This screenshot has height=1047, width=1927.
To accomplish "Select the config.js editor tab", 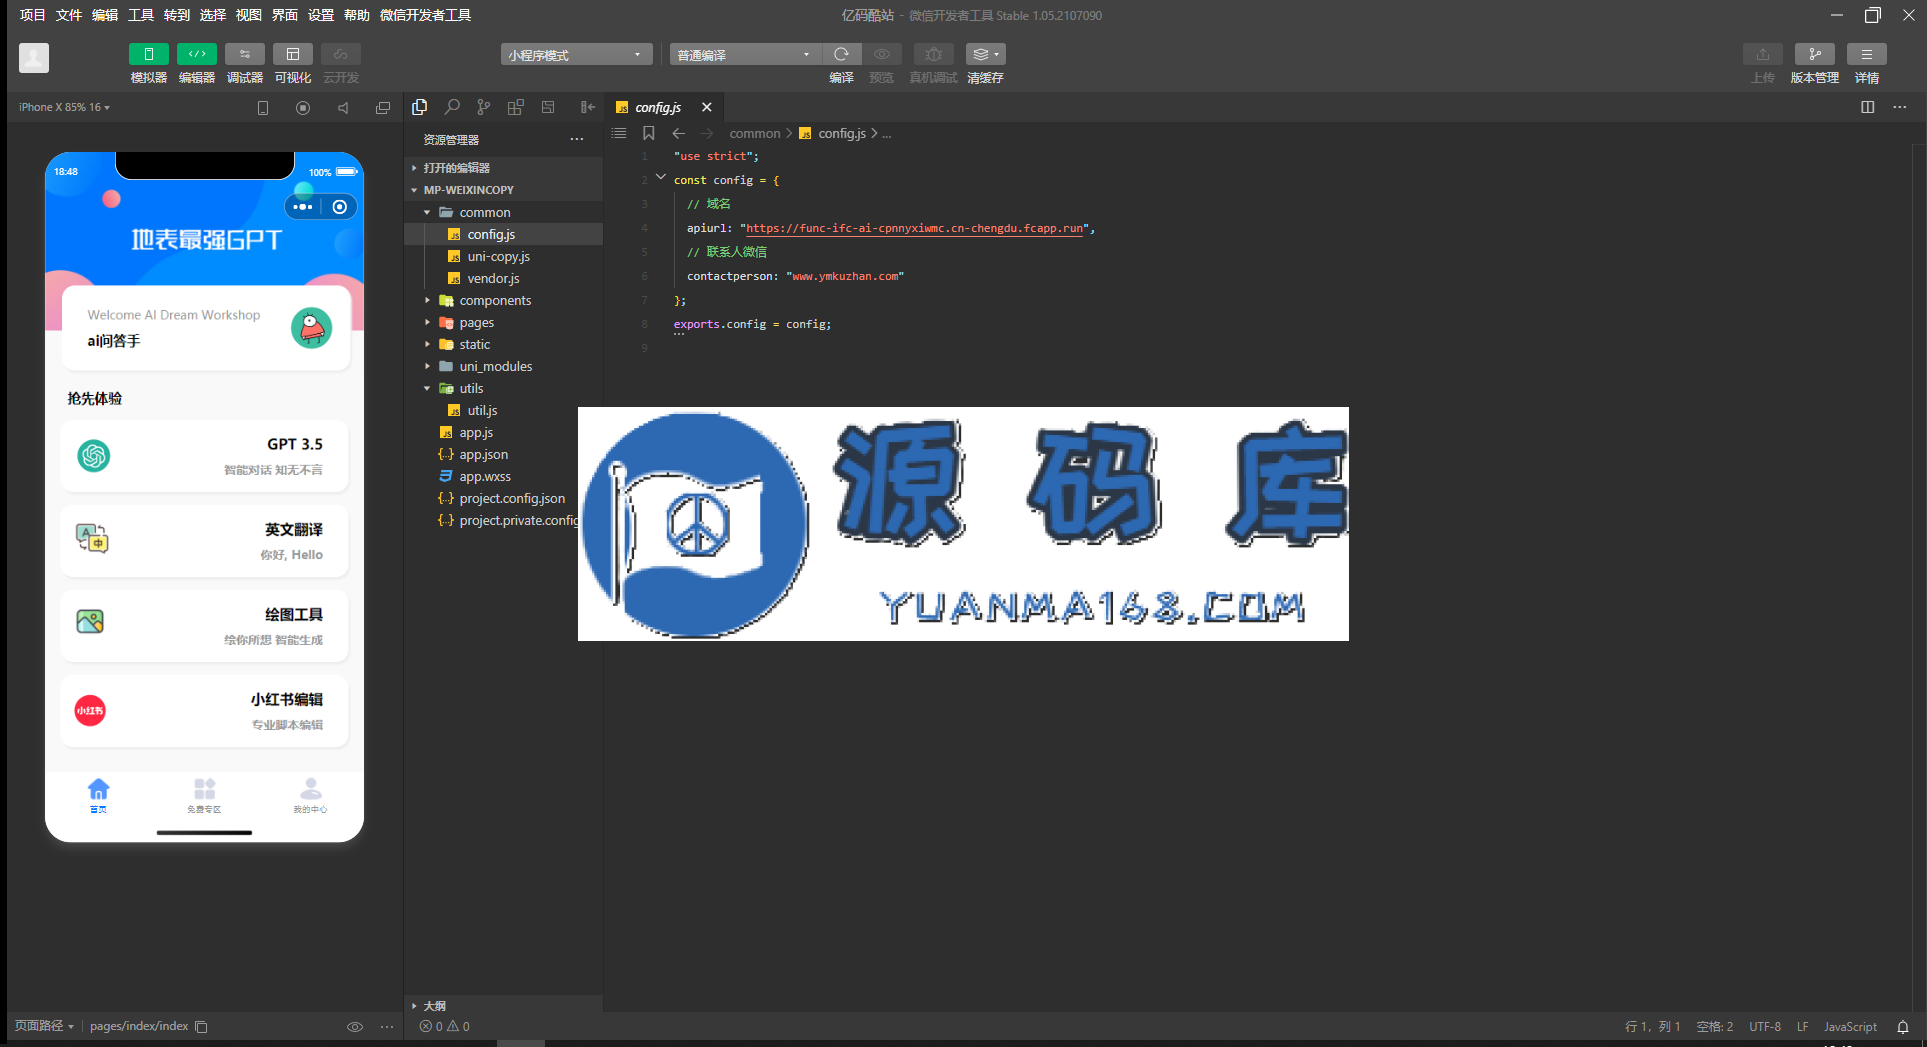I will (x=658, y=107).
